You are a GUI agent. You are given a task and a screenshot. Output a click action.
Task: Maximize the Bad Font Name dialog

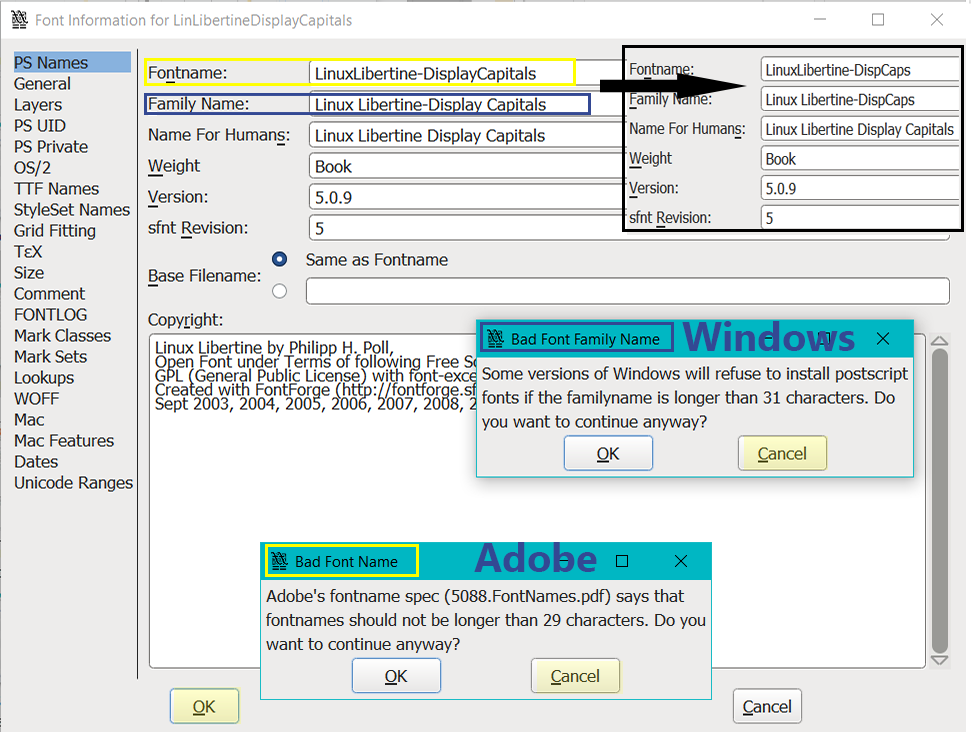[622, 561]
